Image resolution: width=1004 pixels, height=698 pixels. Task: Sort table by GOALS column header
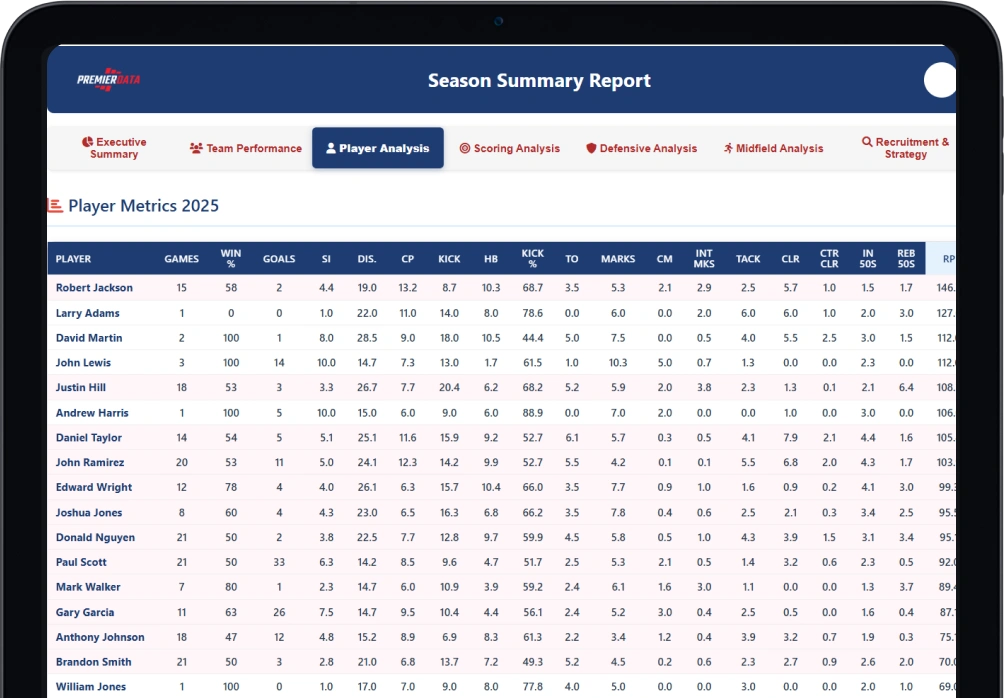tap(279, 259)
